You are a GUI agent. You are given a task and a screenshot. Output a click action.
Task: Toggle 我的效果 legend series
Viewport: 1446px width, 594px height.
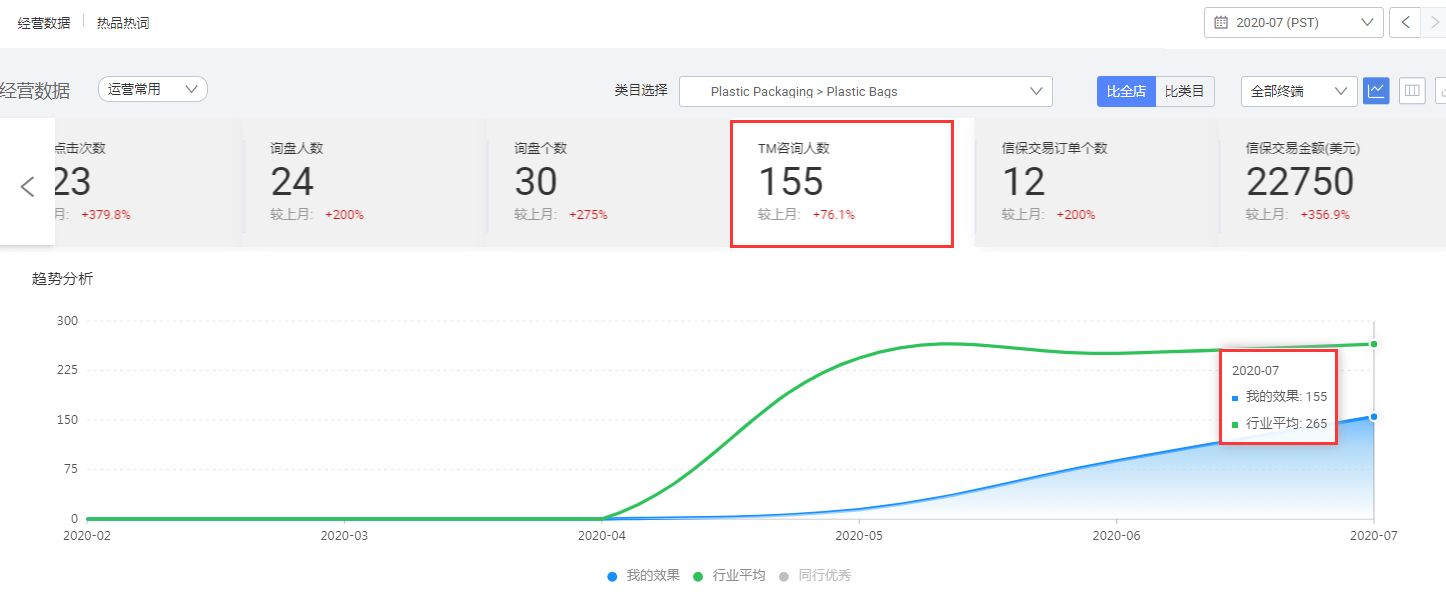pyautogui.click(x=644, y=575)
